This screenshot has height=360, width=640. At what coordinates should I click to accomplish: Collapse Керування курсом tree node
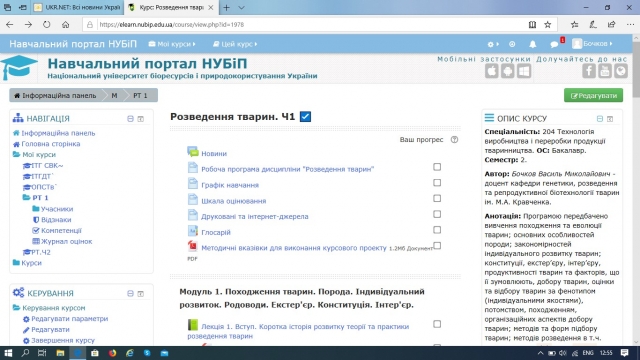coord(16,308)
